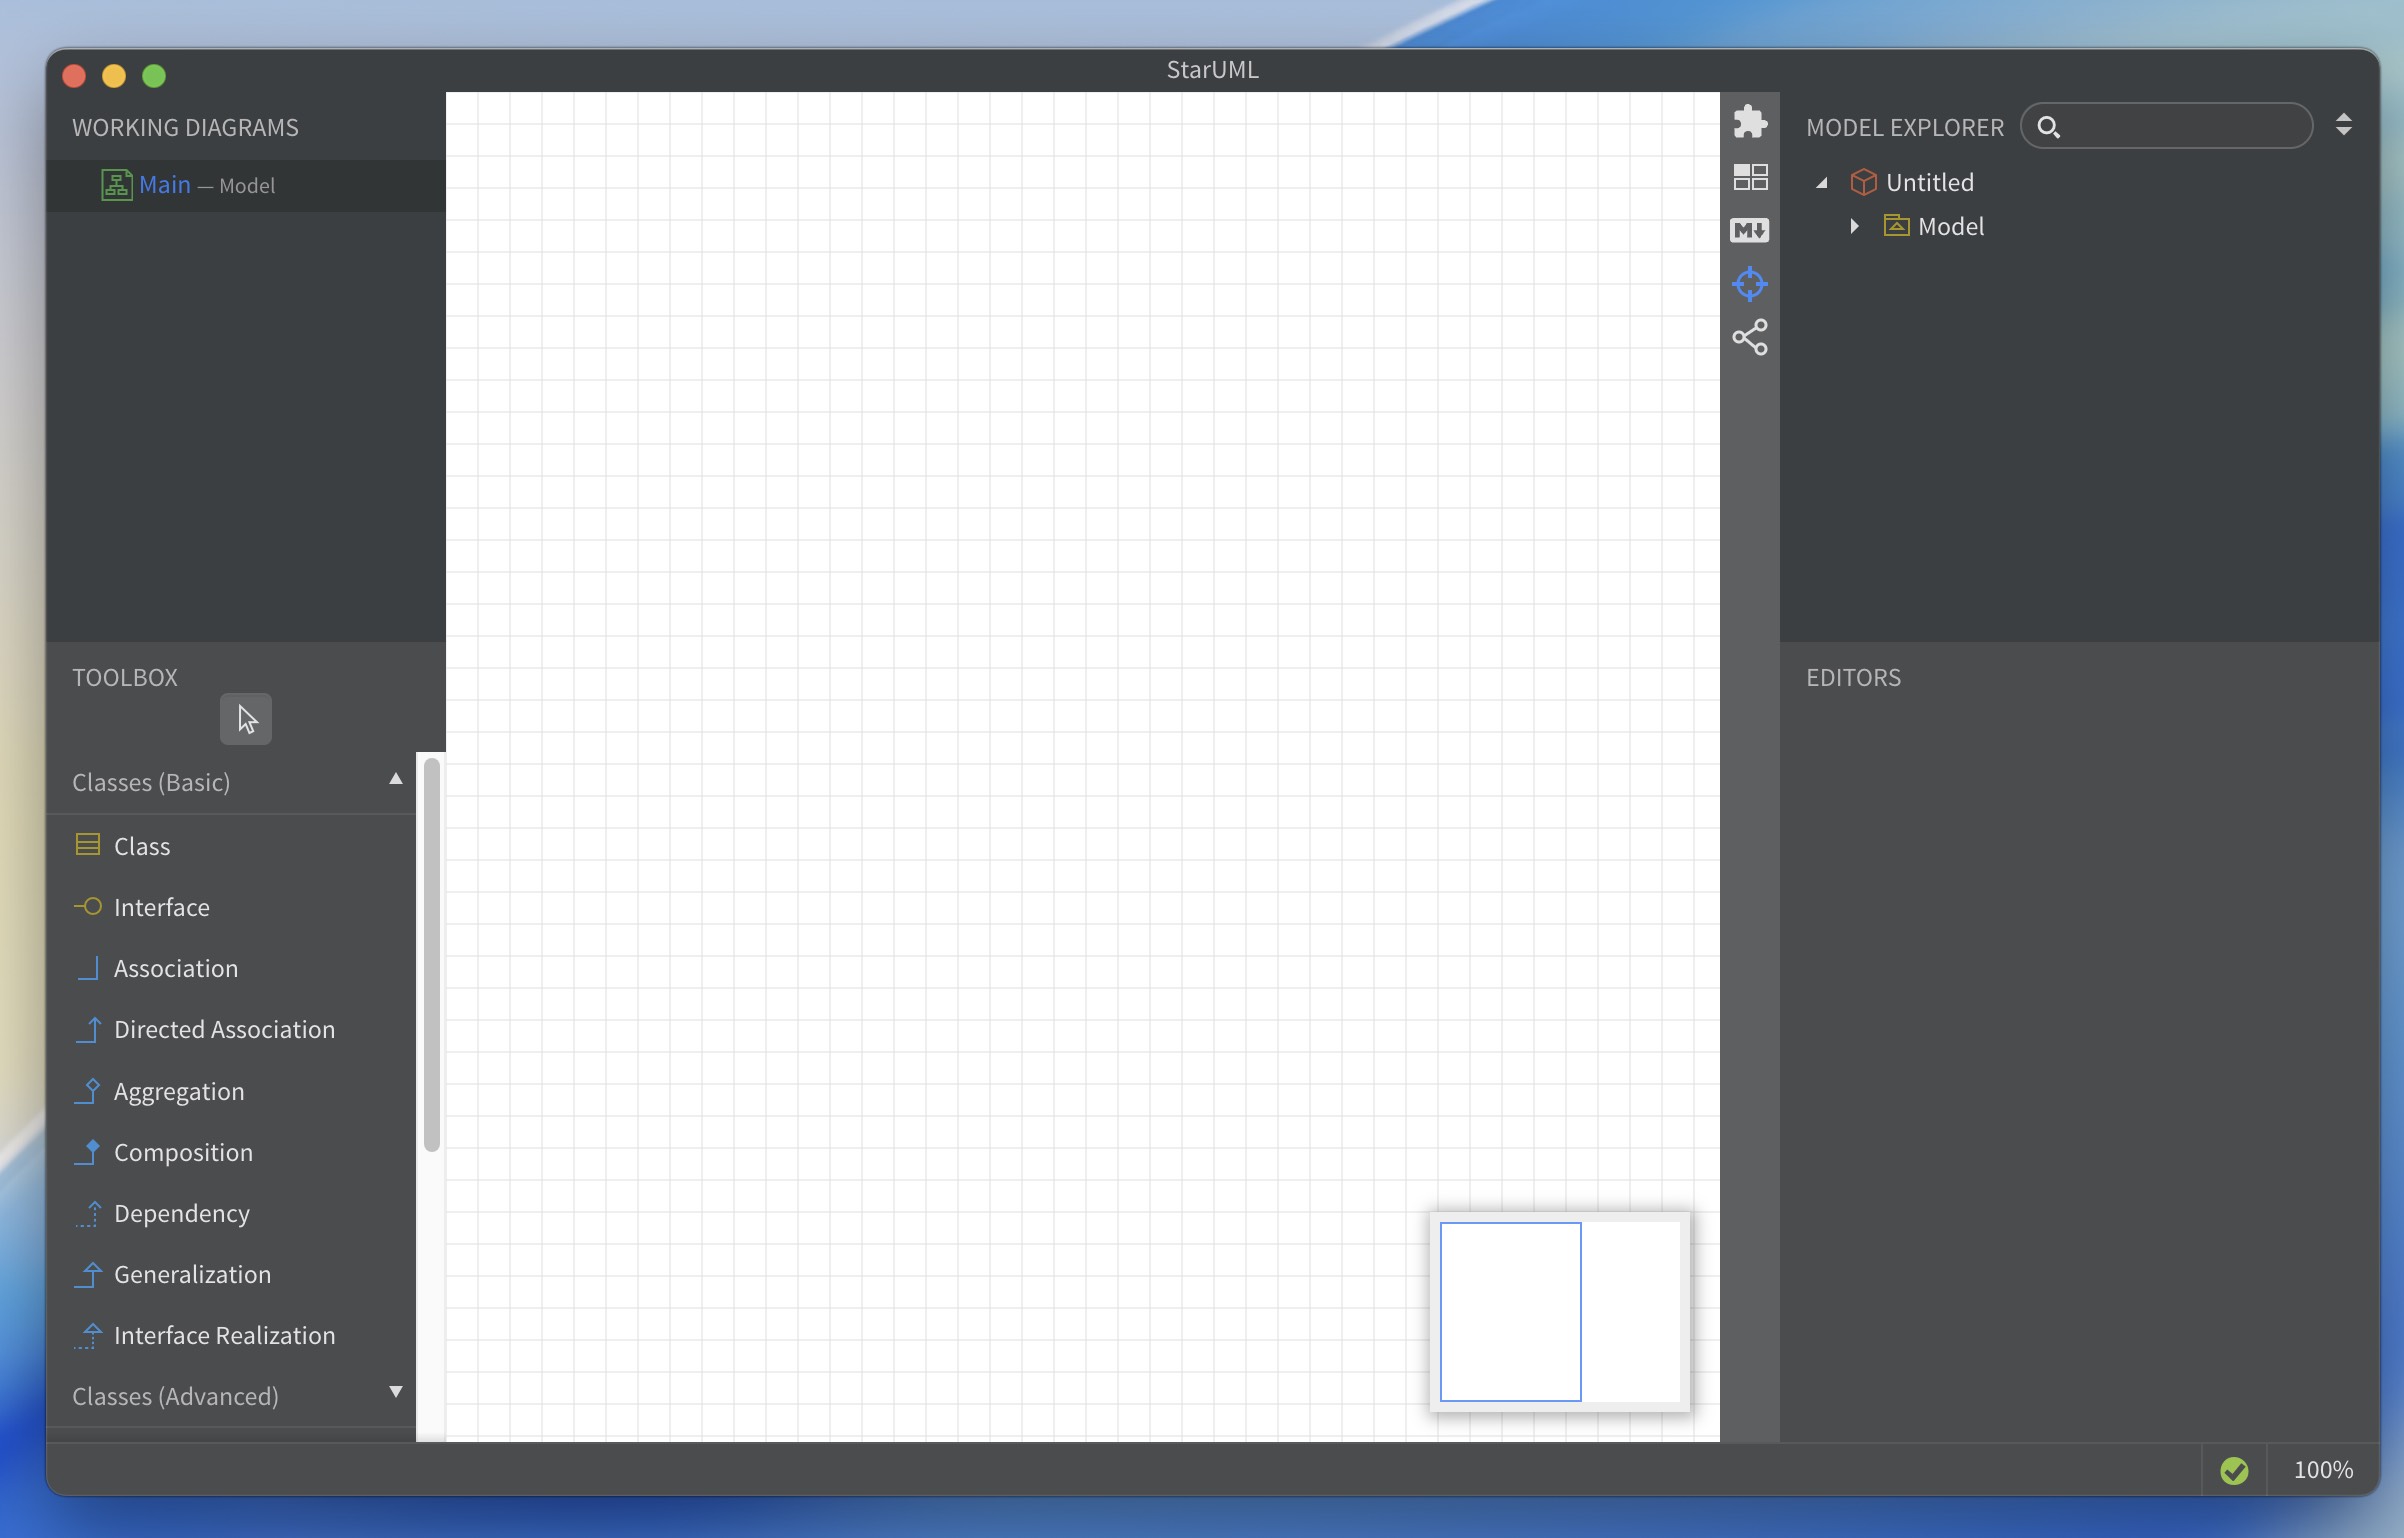
Task: Open the Extension Manager puzzle icon
Action: point(1749,122)
